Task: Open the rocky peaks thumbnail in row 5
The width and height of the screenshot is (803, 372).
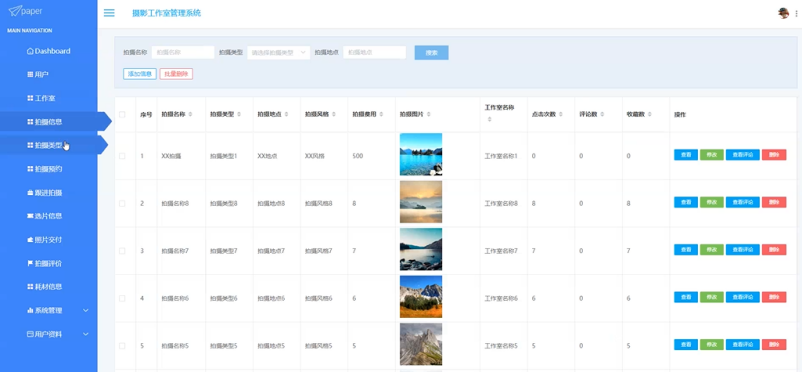Action: pos(421,344)
